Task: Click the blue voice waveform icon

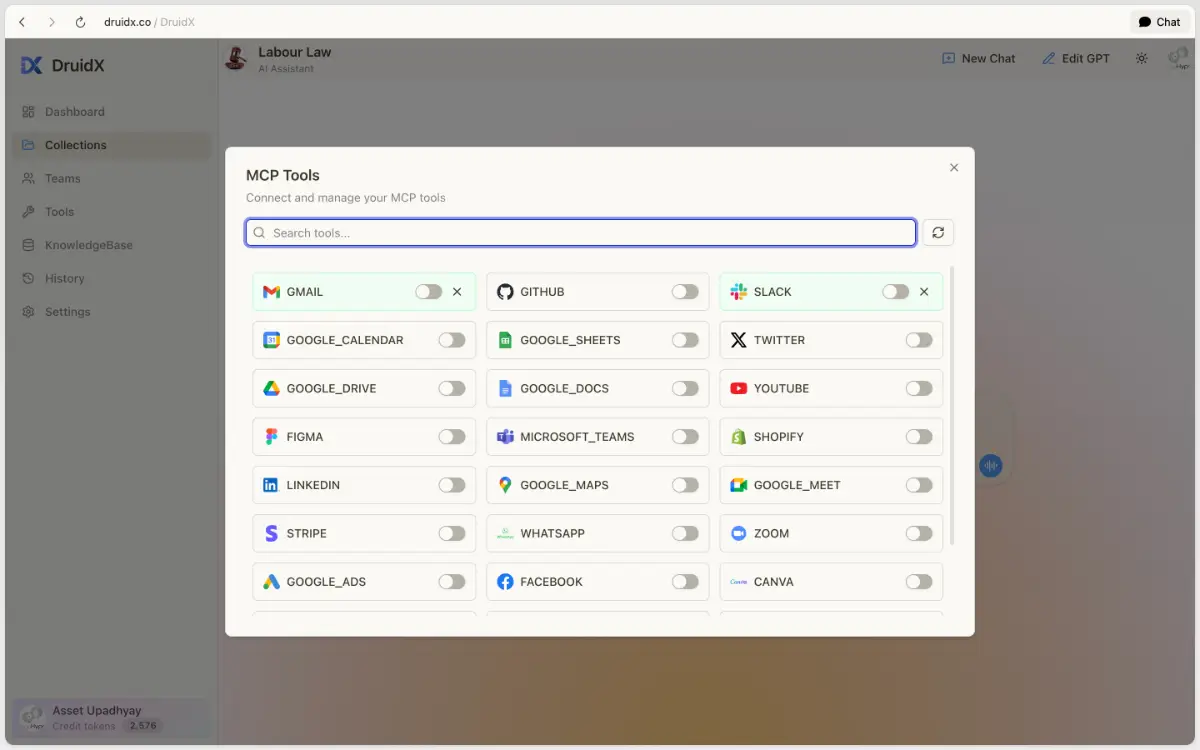Action: point(990,465)
